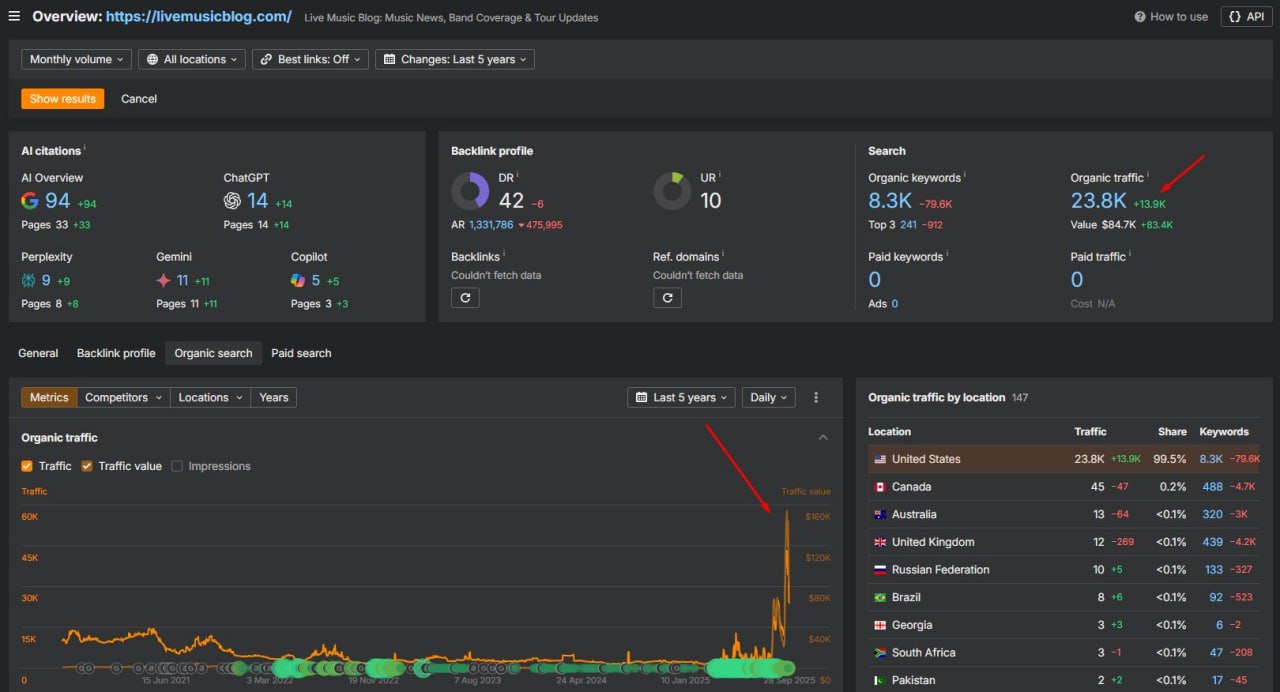1280x692 pixels.
Task: Uncheck the Traffic value checkbox
Action: click(x=87, y=466)
